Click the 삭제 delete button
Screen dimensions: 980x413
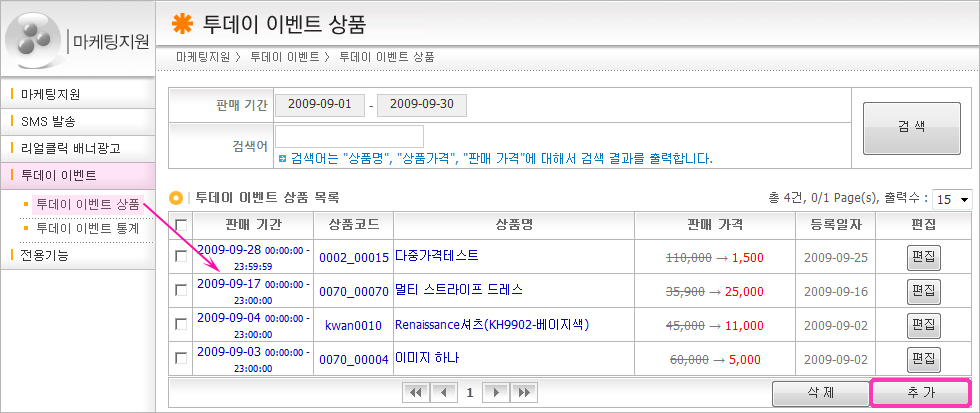click(x=820, y=393)
